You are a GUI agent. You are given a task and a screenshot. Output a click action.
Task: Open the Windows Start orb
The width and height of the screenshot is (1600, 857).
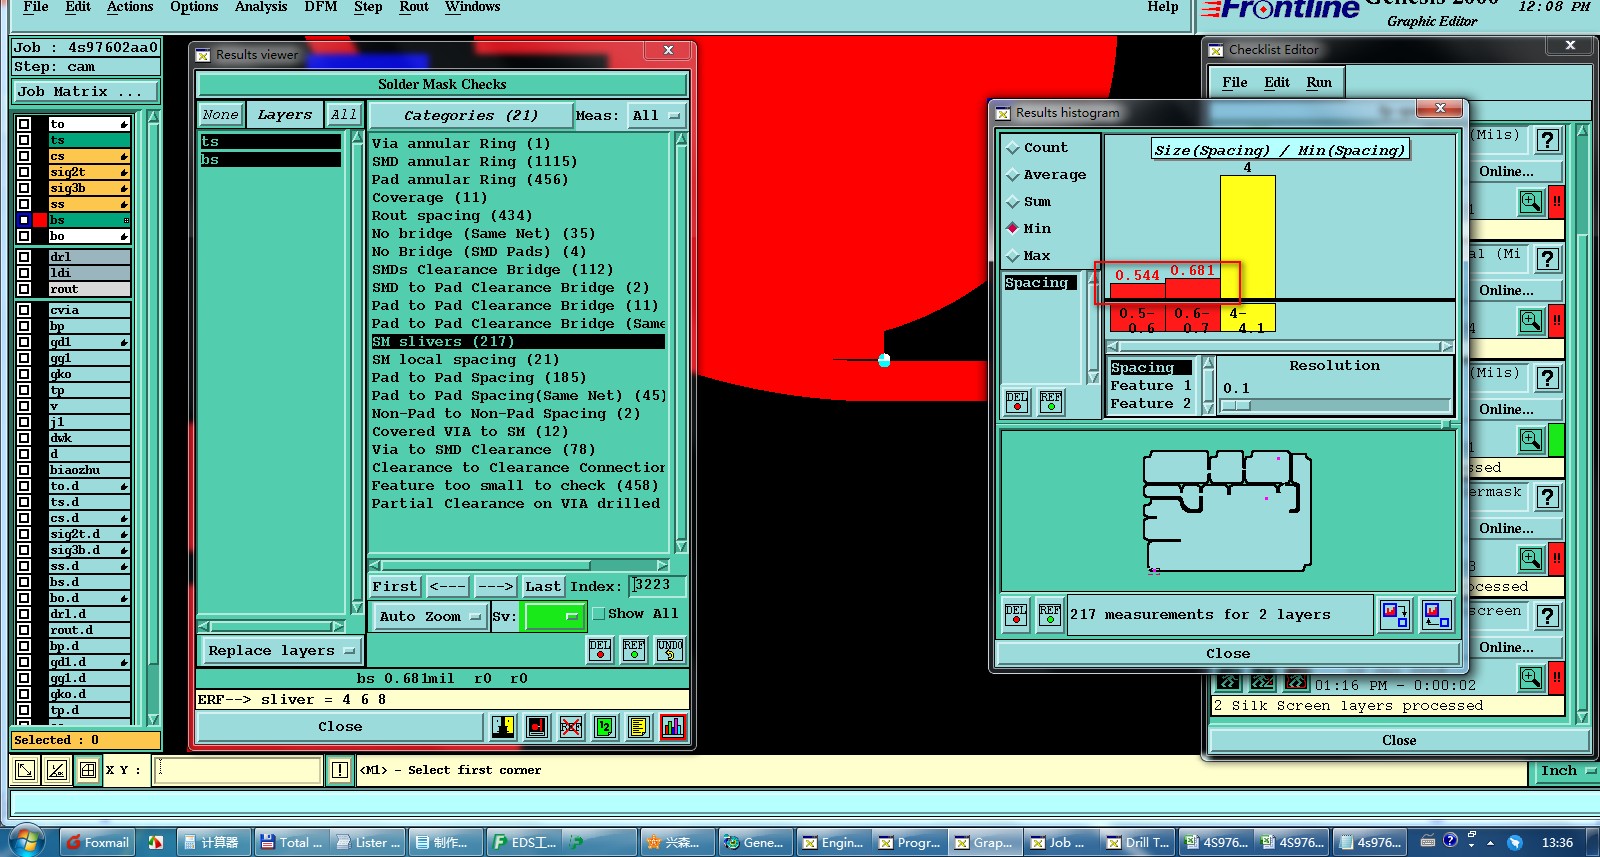(x=27, y=841)
